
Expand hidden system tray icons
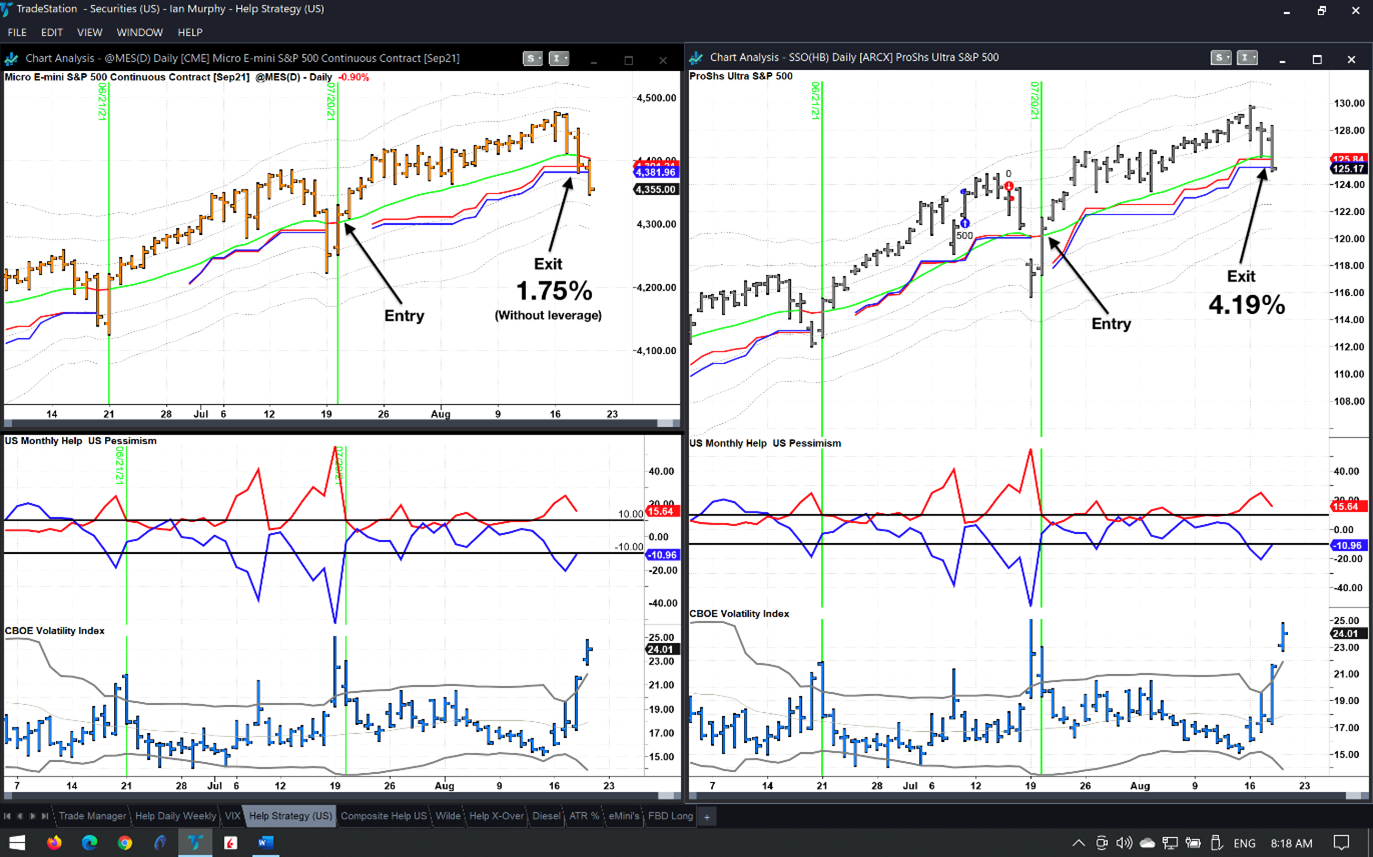pos(1078,843)
